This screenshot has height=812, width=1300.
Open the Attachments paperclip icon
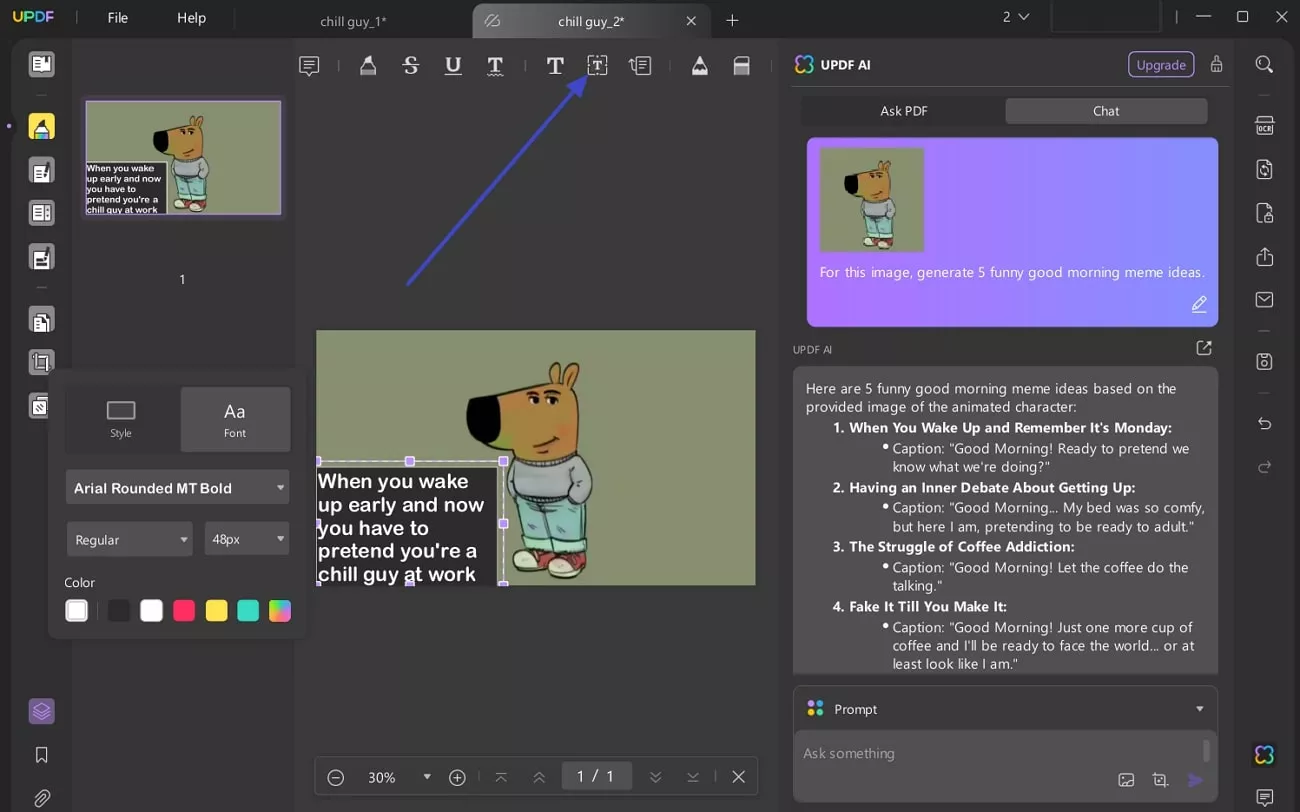coord(41,798)
